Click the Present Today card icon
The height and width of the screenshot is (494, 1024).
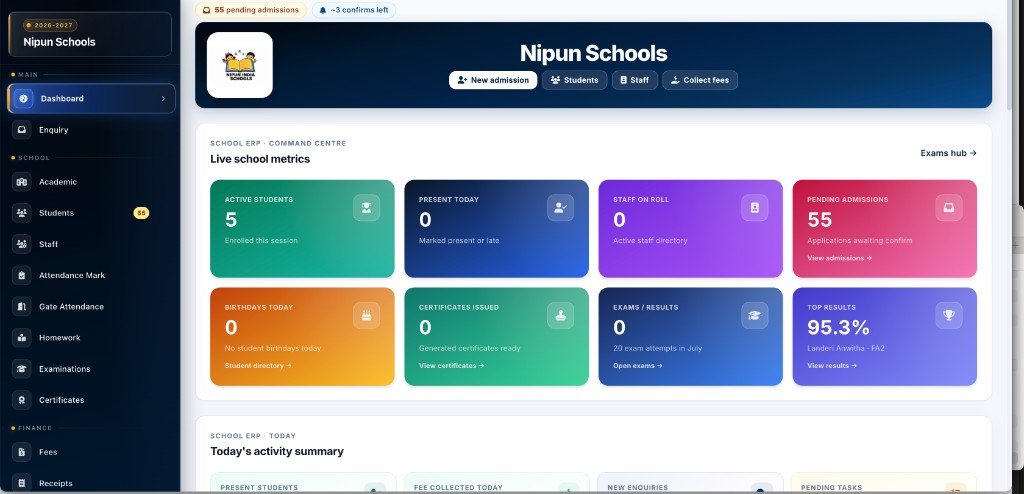560,208
